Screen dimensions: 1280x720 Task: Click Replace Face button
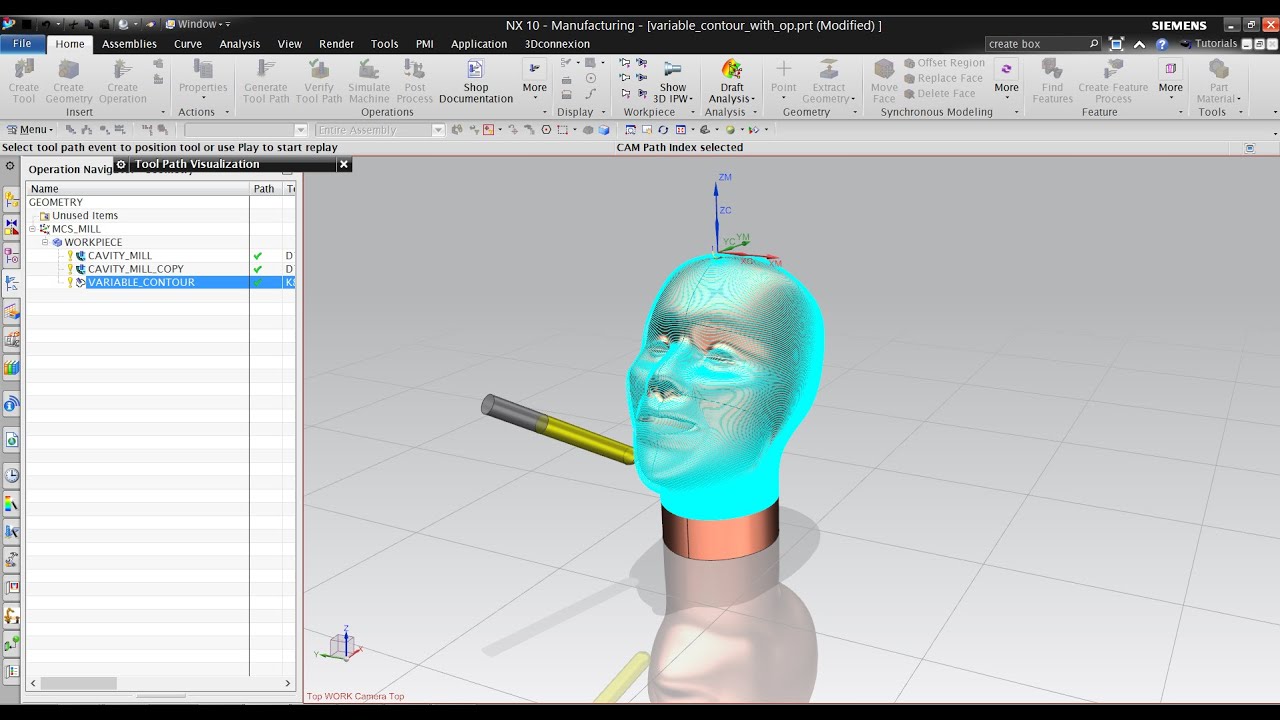pyautogui.click(x=943, y=78)
